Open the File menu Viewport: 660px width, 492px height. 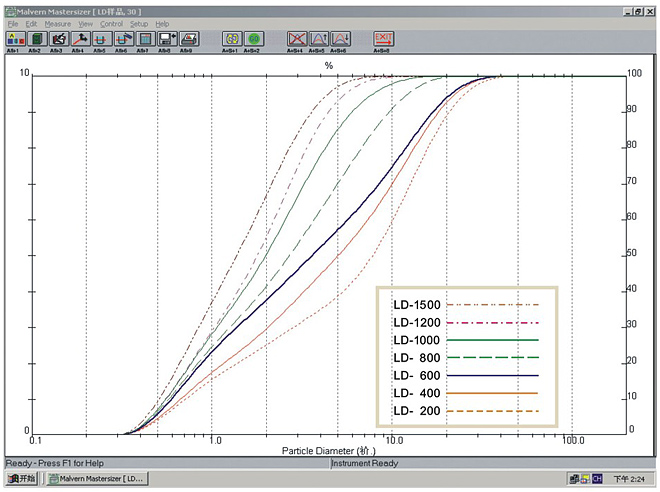coord(11,23)
